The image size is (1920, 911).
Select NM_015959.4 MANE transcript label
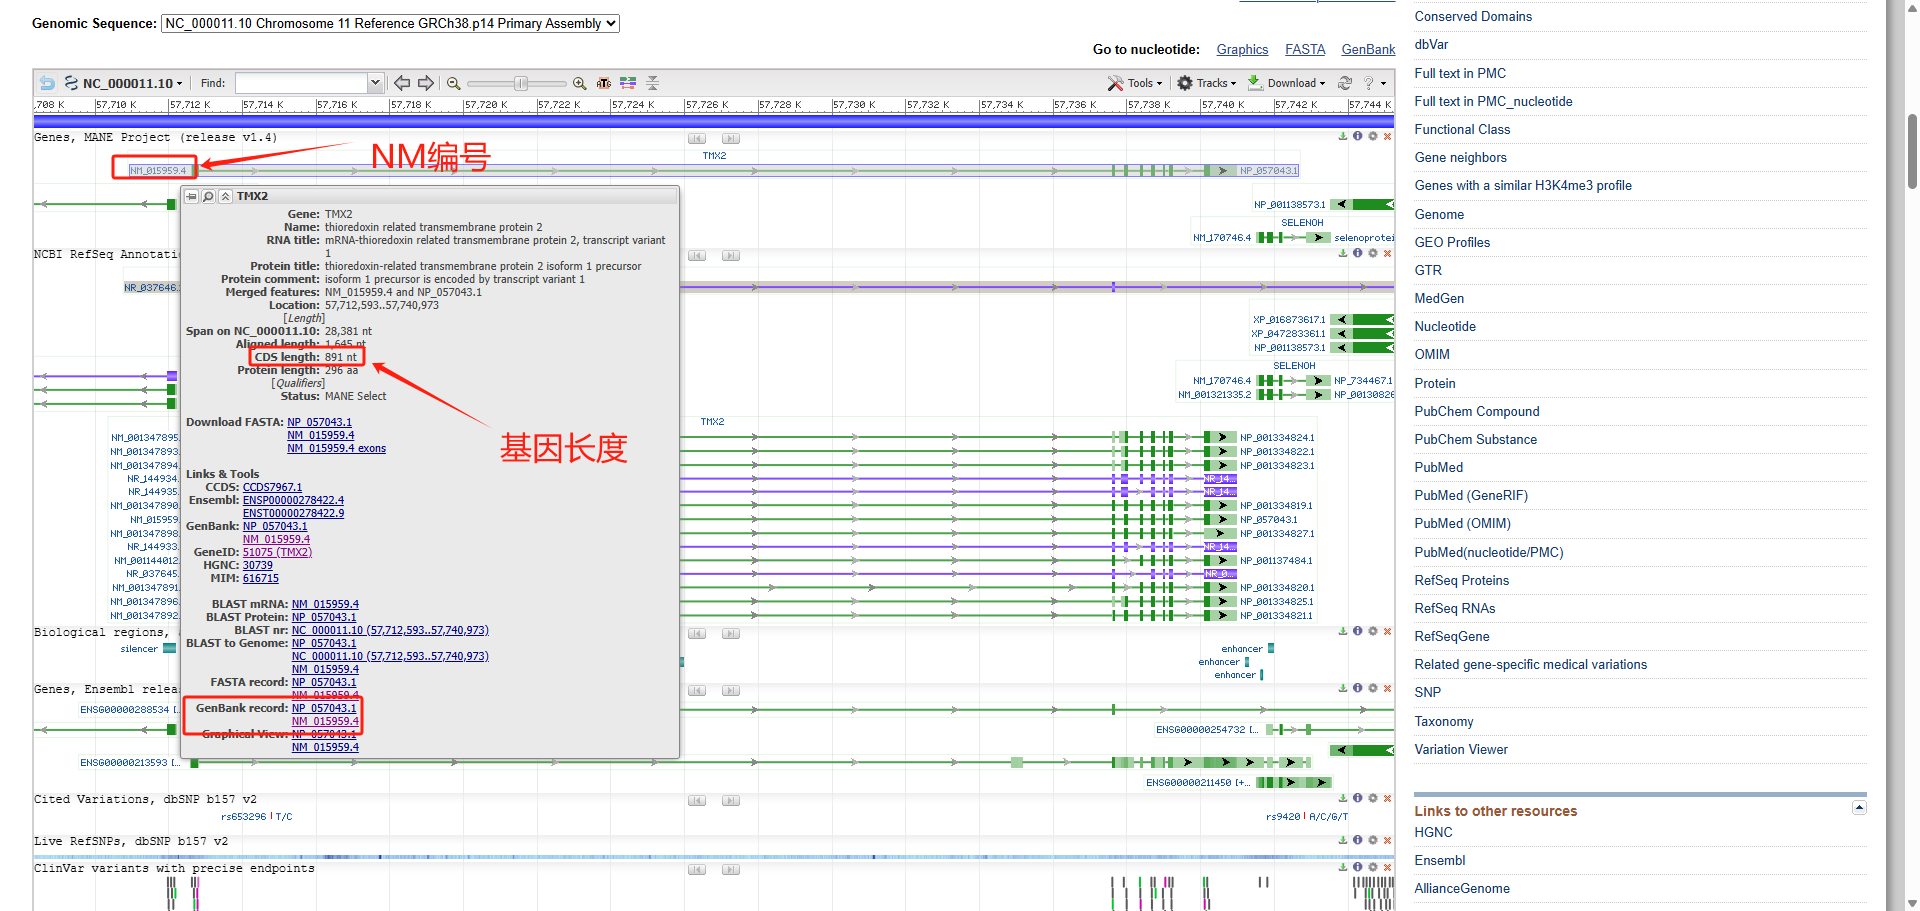[x=158, y=170]
